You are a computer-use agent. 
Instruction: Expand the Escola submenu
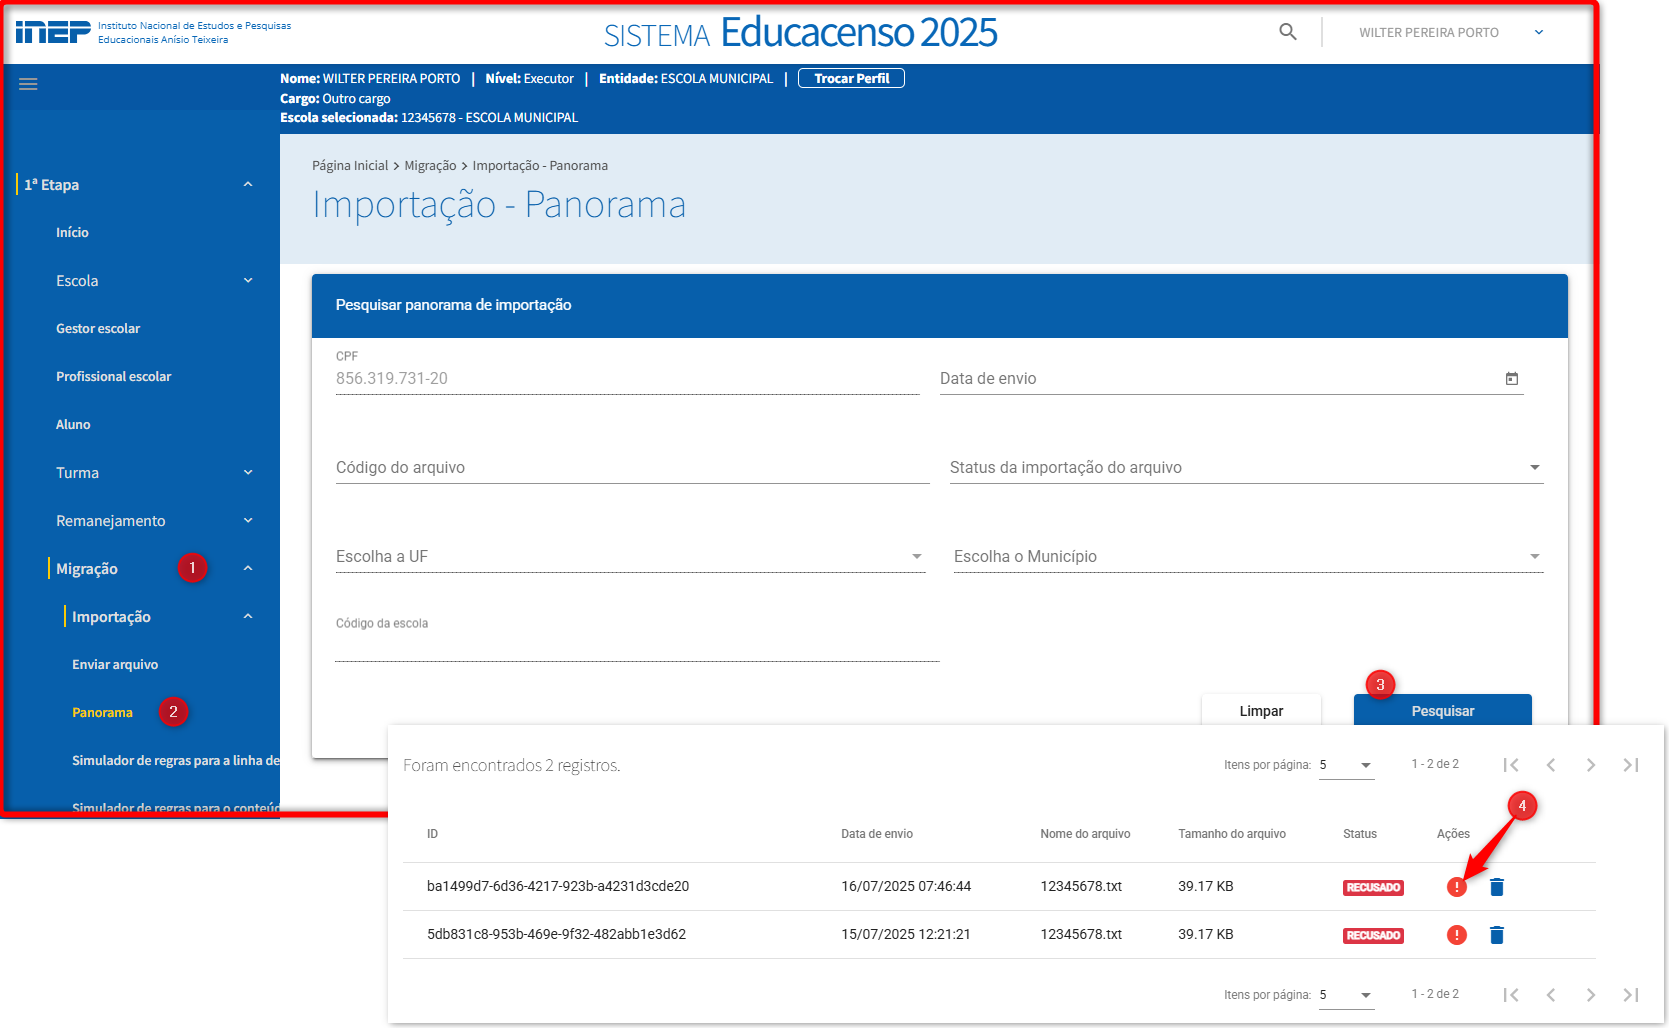[248, 281]
